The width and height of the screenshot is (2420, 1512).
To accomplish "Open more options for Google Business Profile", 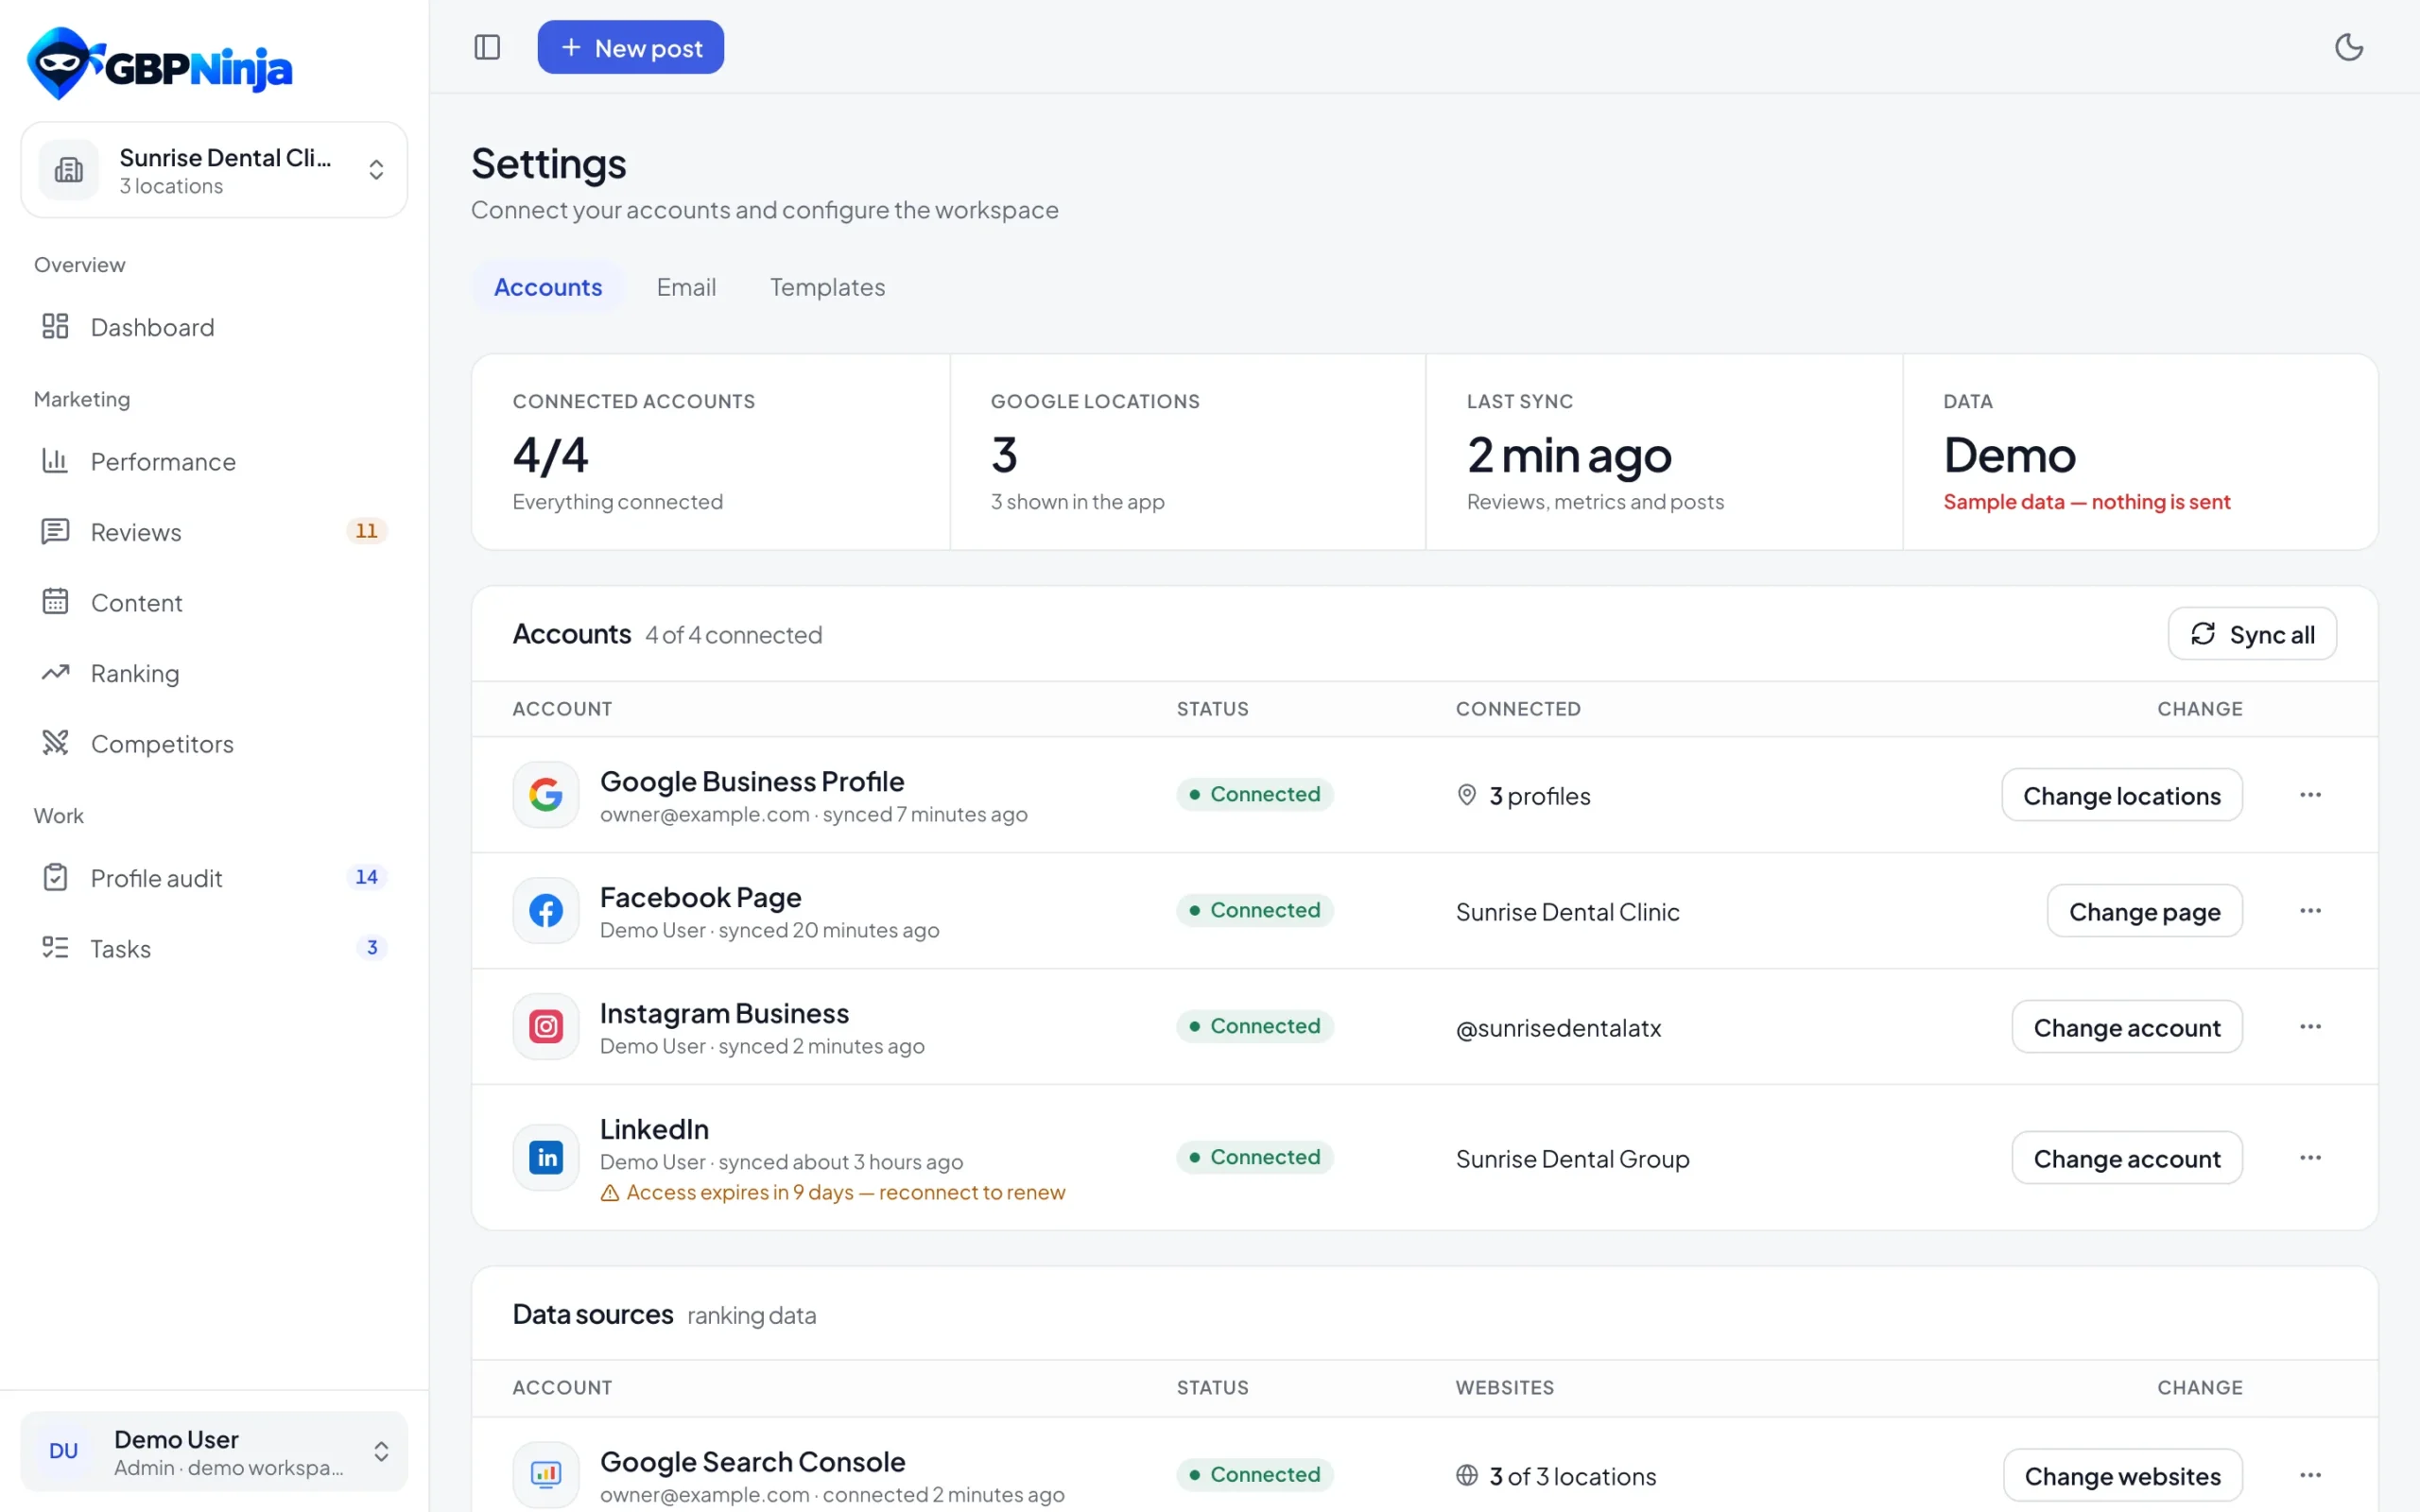I will tap(2310, 795).
